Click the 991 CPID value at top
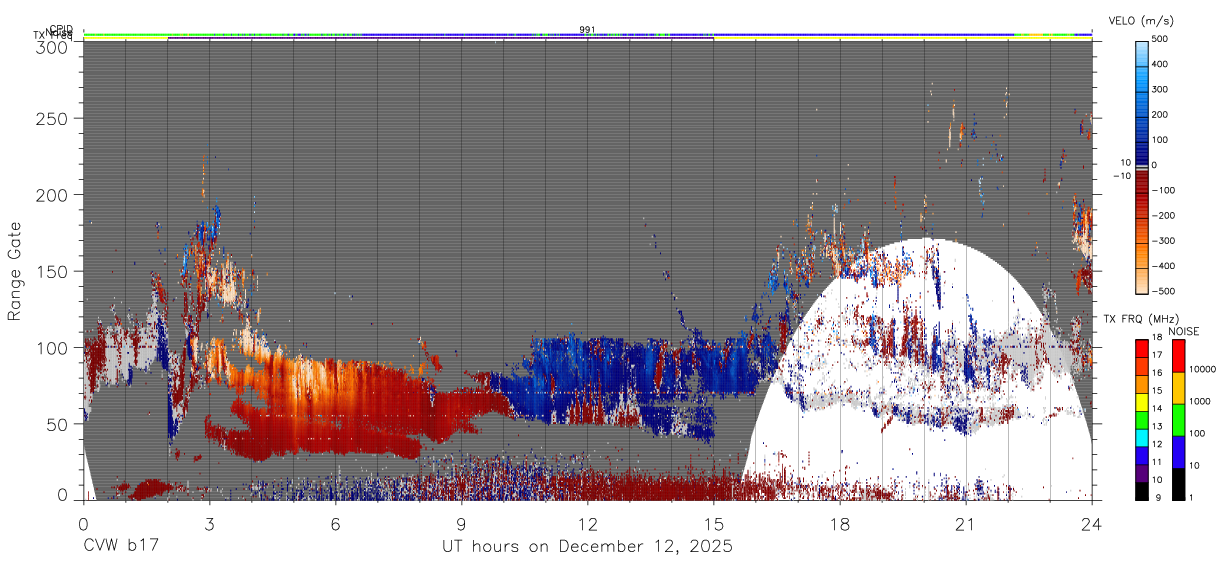Viewport: 1228px width, 567px height. (587, 29)
